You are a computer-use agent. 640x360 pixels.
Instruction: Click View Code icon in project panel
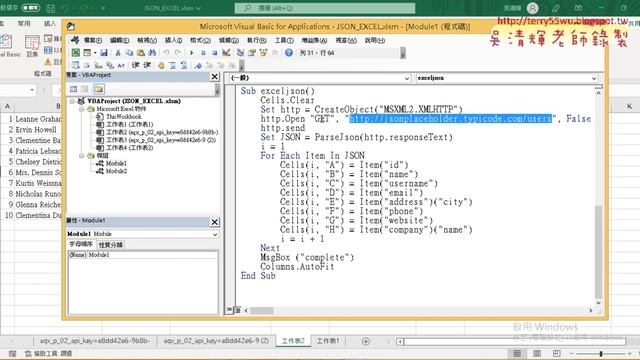[x=73, y=89]
